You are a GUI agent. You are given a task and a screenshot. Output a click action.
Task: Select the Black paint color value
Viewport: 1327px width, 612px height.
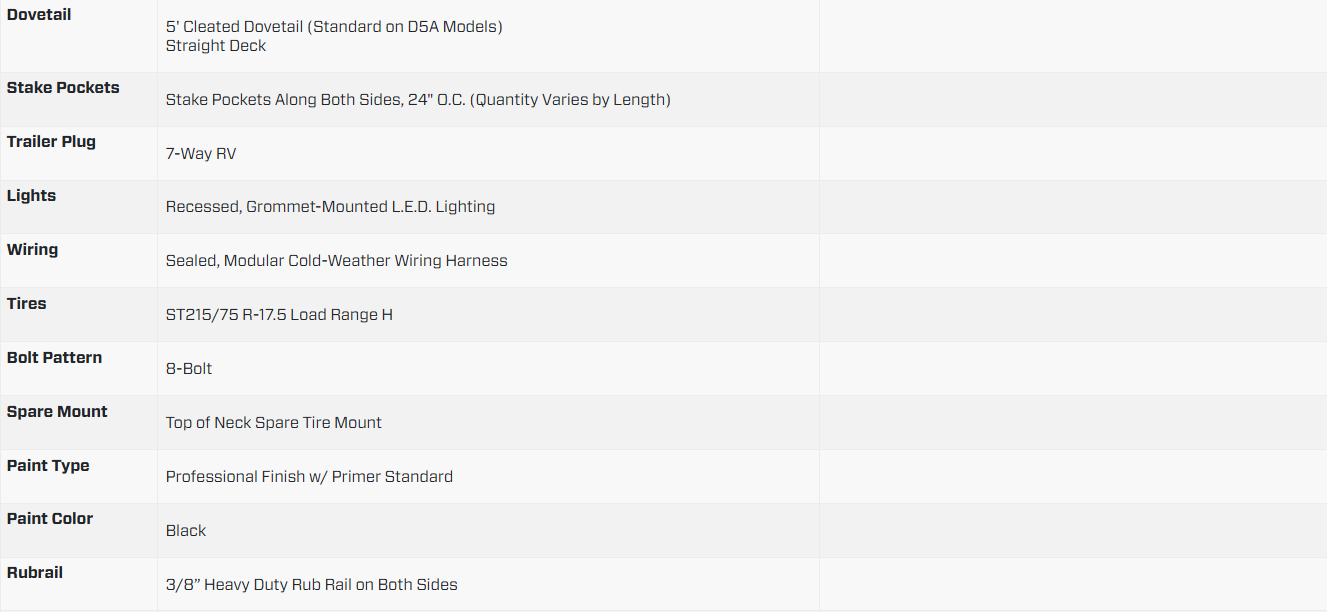[186, 531]
